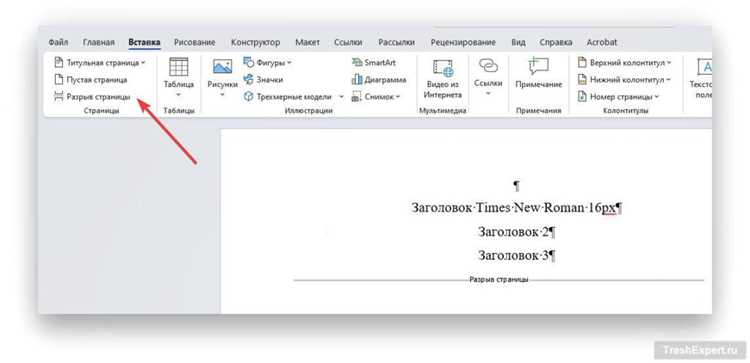750x363 pixels.
Task: Click the Диаграмма chart icon
Action: click(357, 79)
